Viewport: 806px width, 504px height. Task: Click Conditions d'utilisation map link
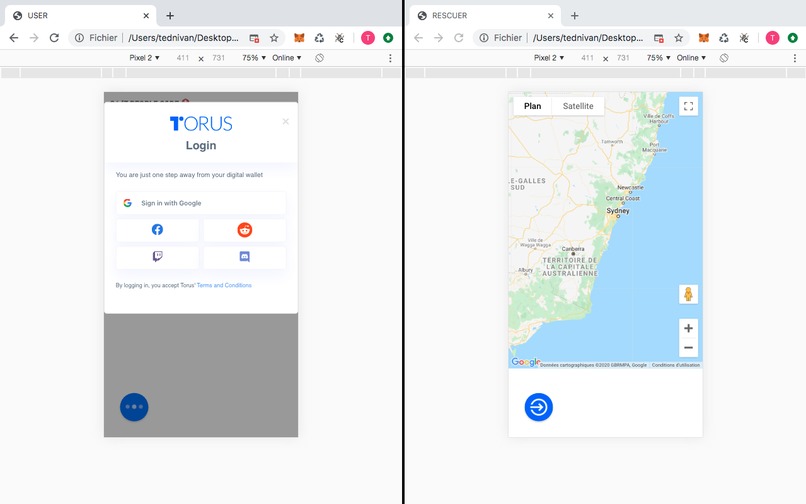(x=675, y=365)
